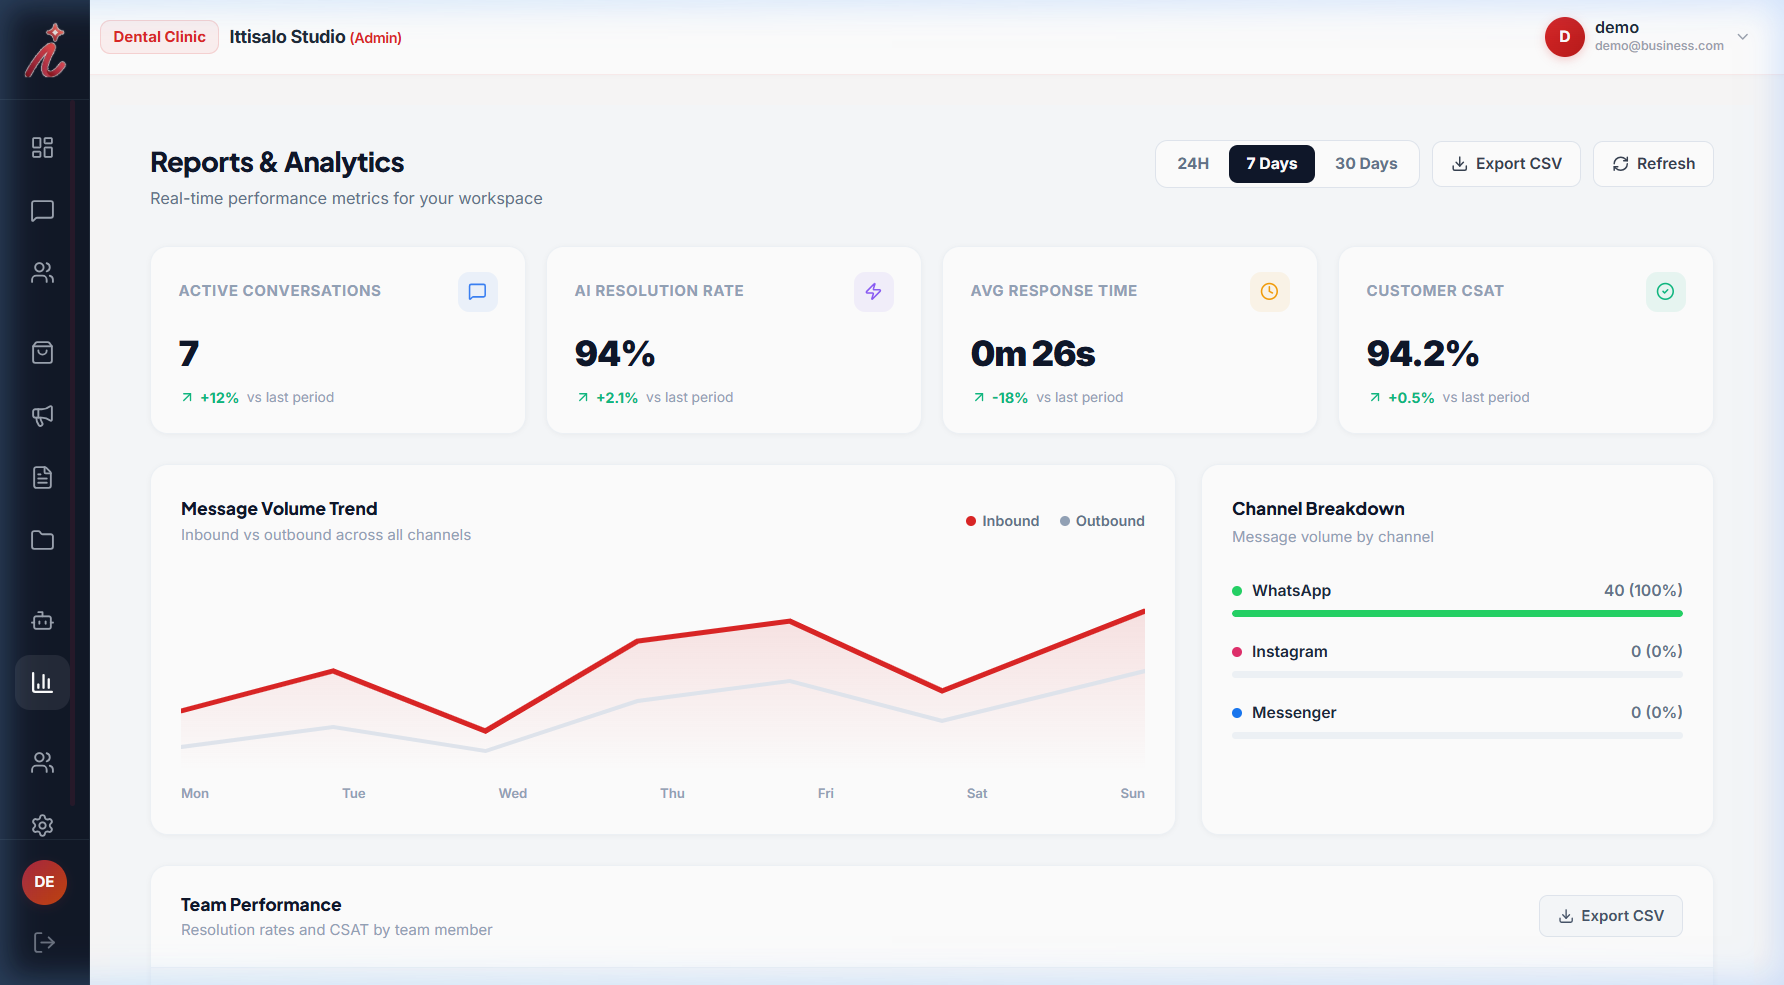The width and height of the screenshot is (1784, 985).
Task: Click the Wed label on chart axis
Action: (x=513, y=793)
